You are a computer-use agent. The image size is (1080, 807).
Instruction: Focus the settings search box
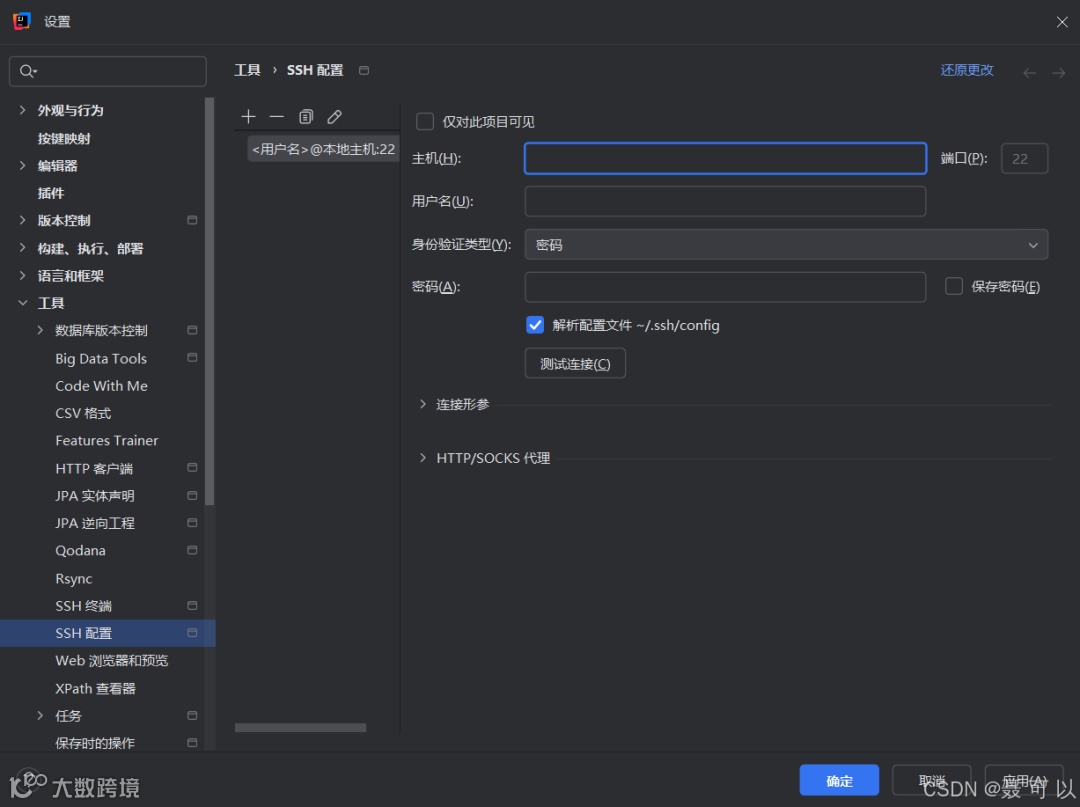point(107,71)
